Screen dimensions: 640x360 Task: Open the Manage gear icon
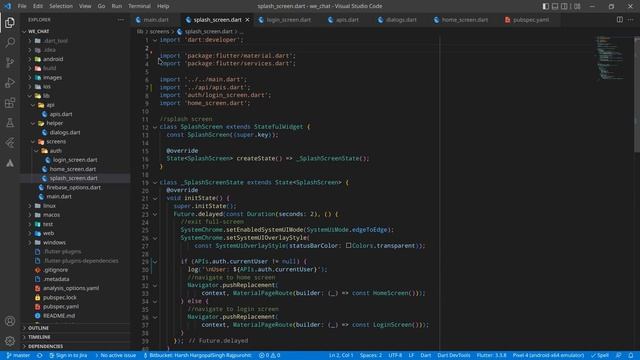click(x=10, y=340)
